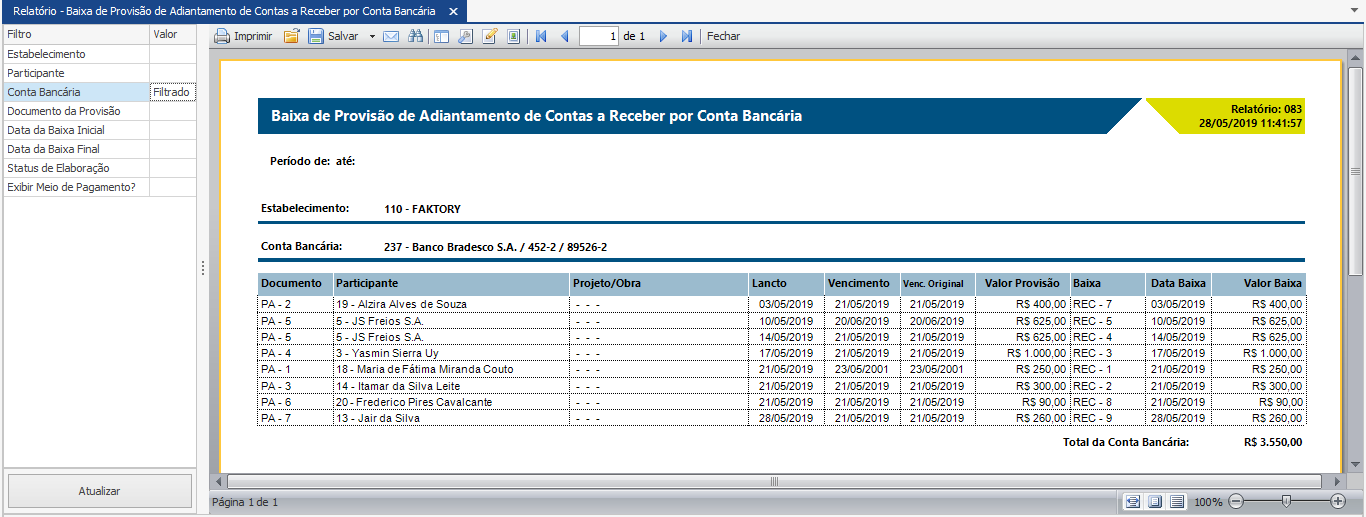Click the Imprimir printer icon

coord(222,36)
